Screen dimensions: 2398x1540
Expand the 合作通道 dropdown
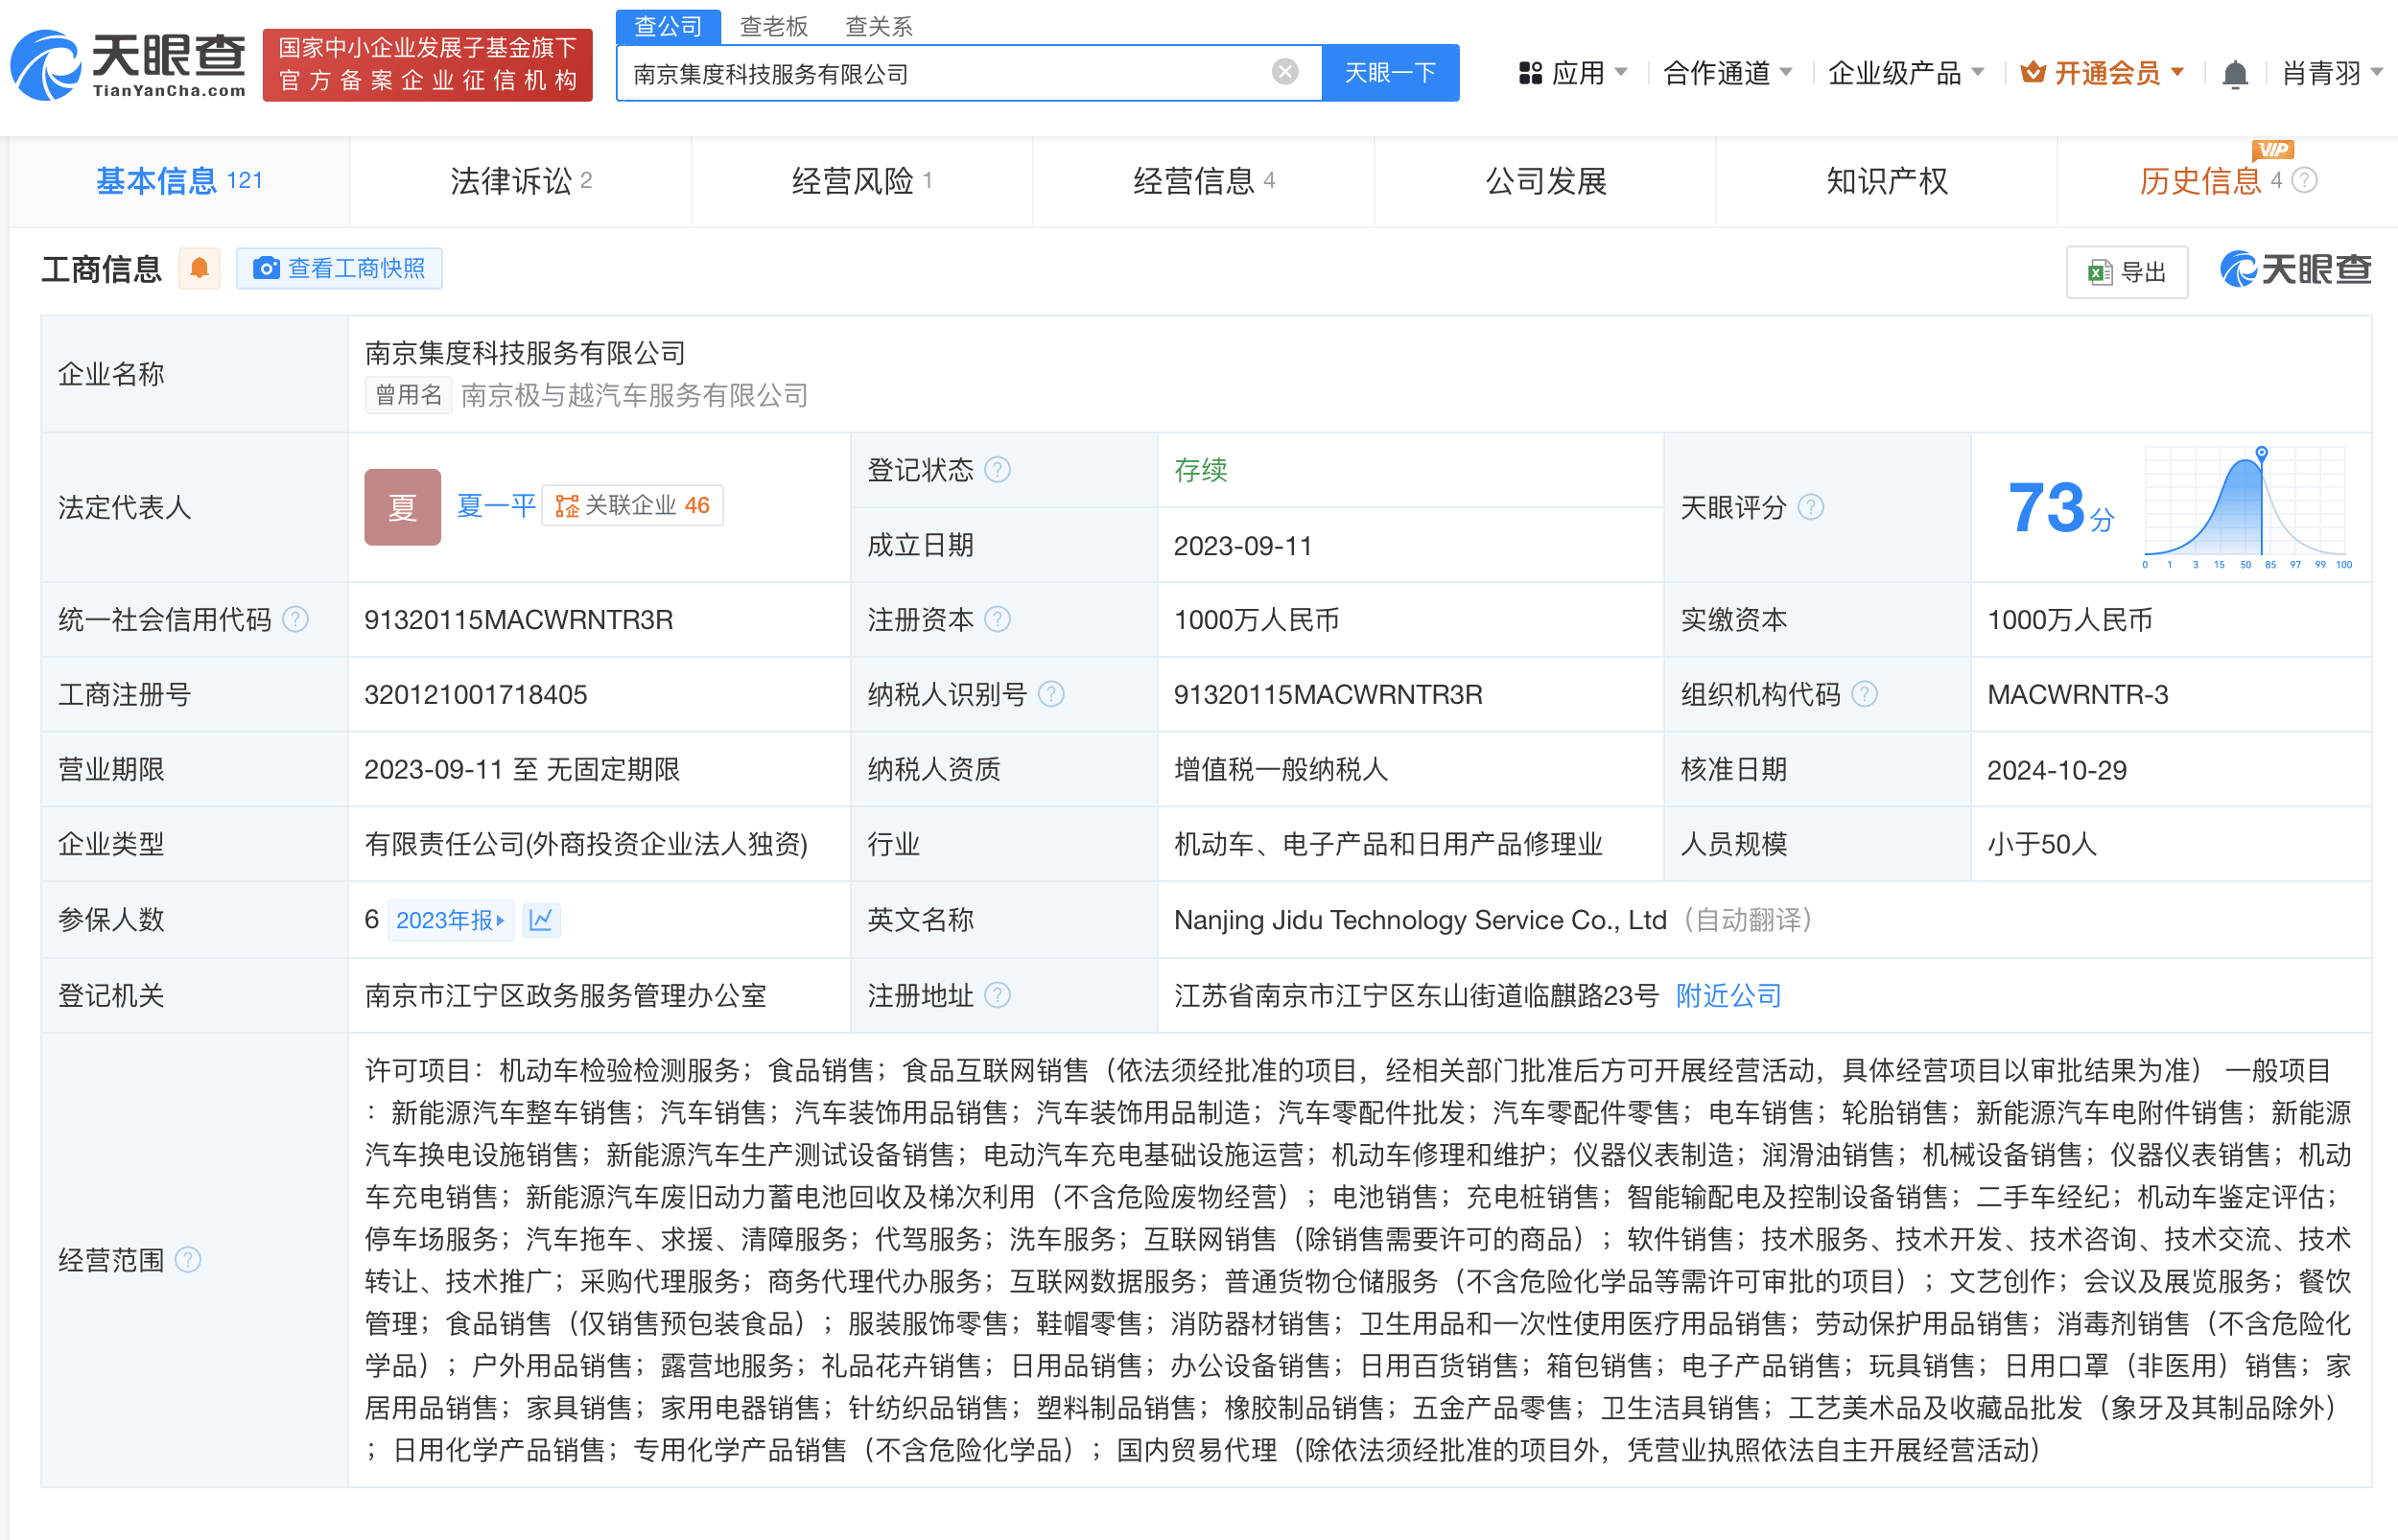pos(1727,73)
